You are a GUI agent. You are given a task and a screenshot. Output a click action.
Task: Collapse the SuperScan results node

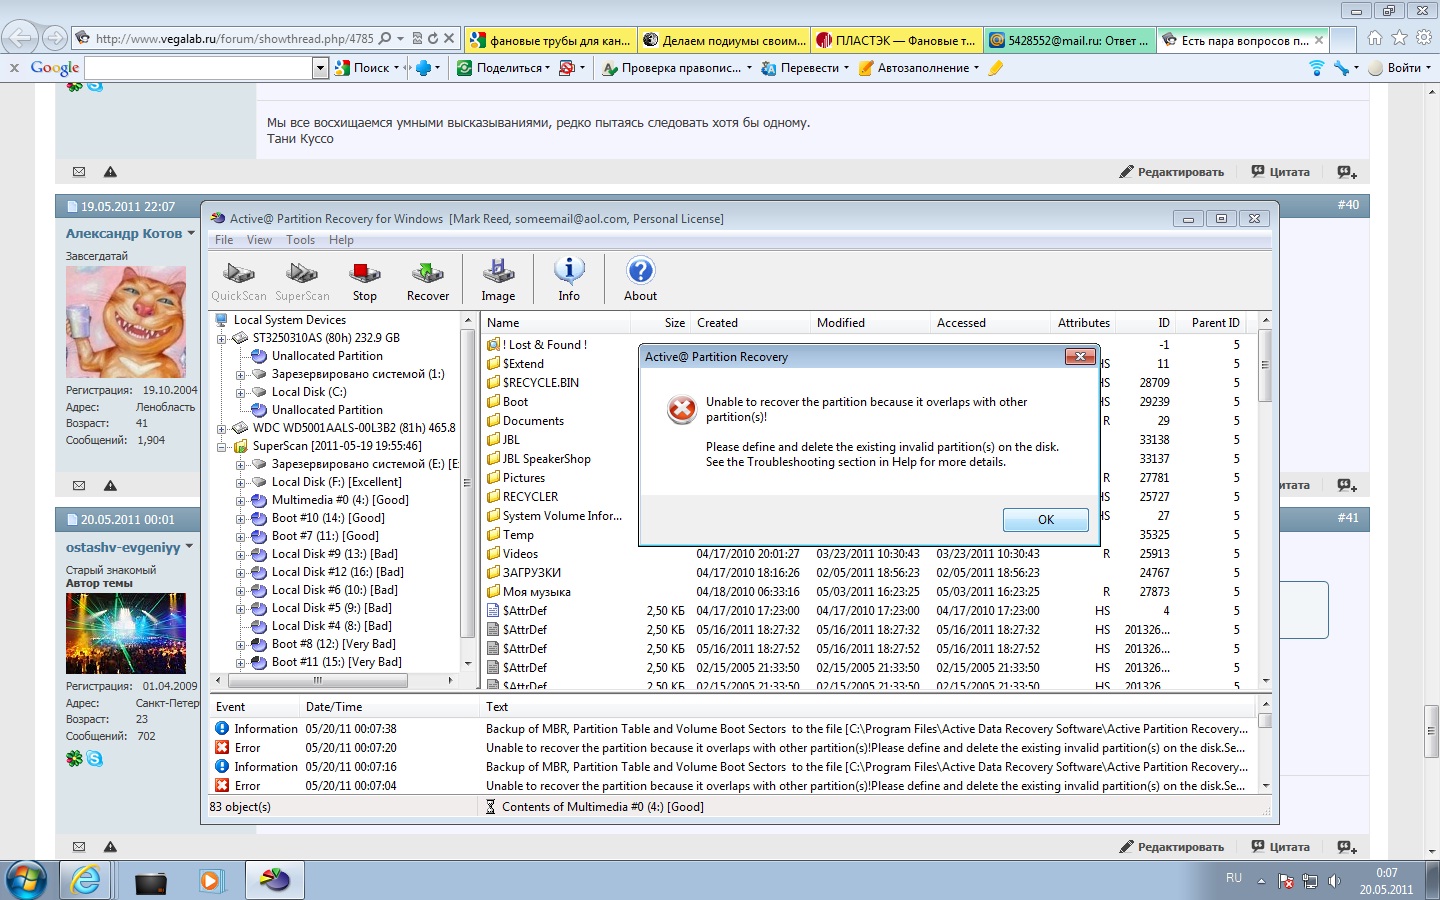coord(222,446)
